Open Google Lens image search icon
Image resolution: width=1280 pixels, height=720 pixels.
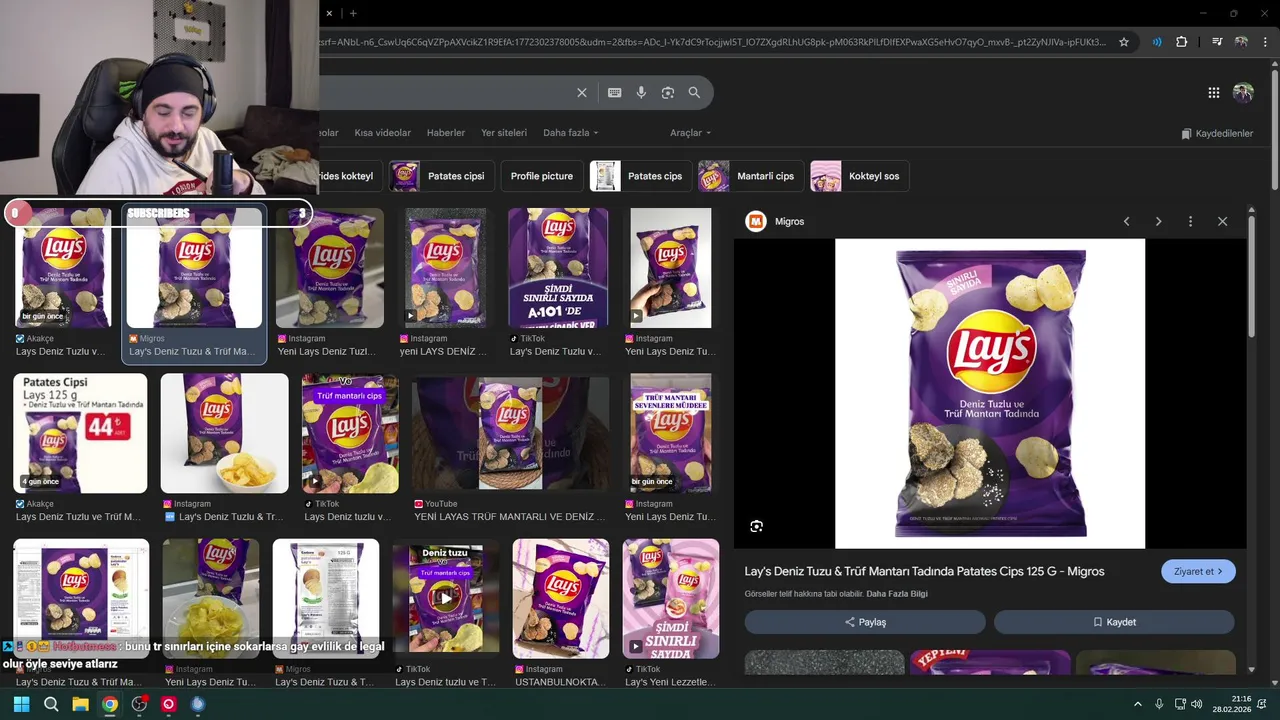(x=668, y=93)
